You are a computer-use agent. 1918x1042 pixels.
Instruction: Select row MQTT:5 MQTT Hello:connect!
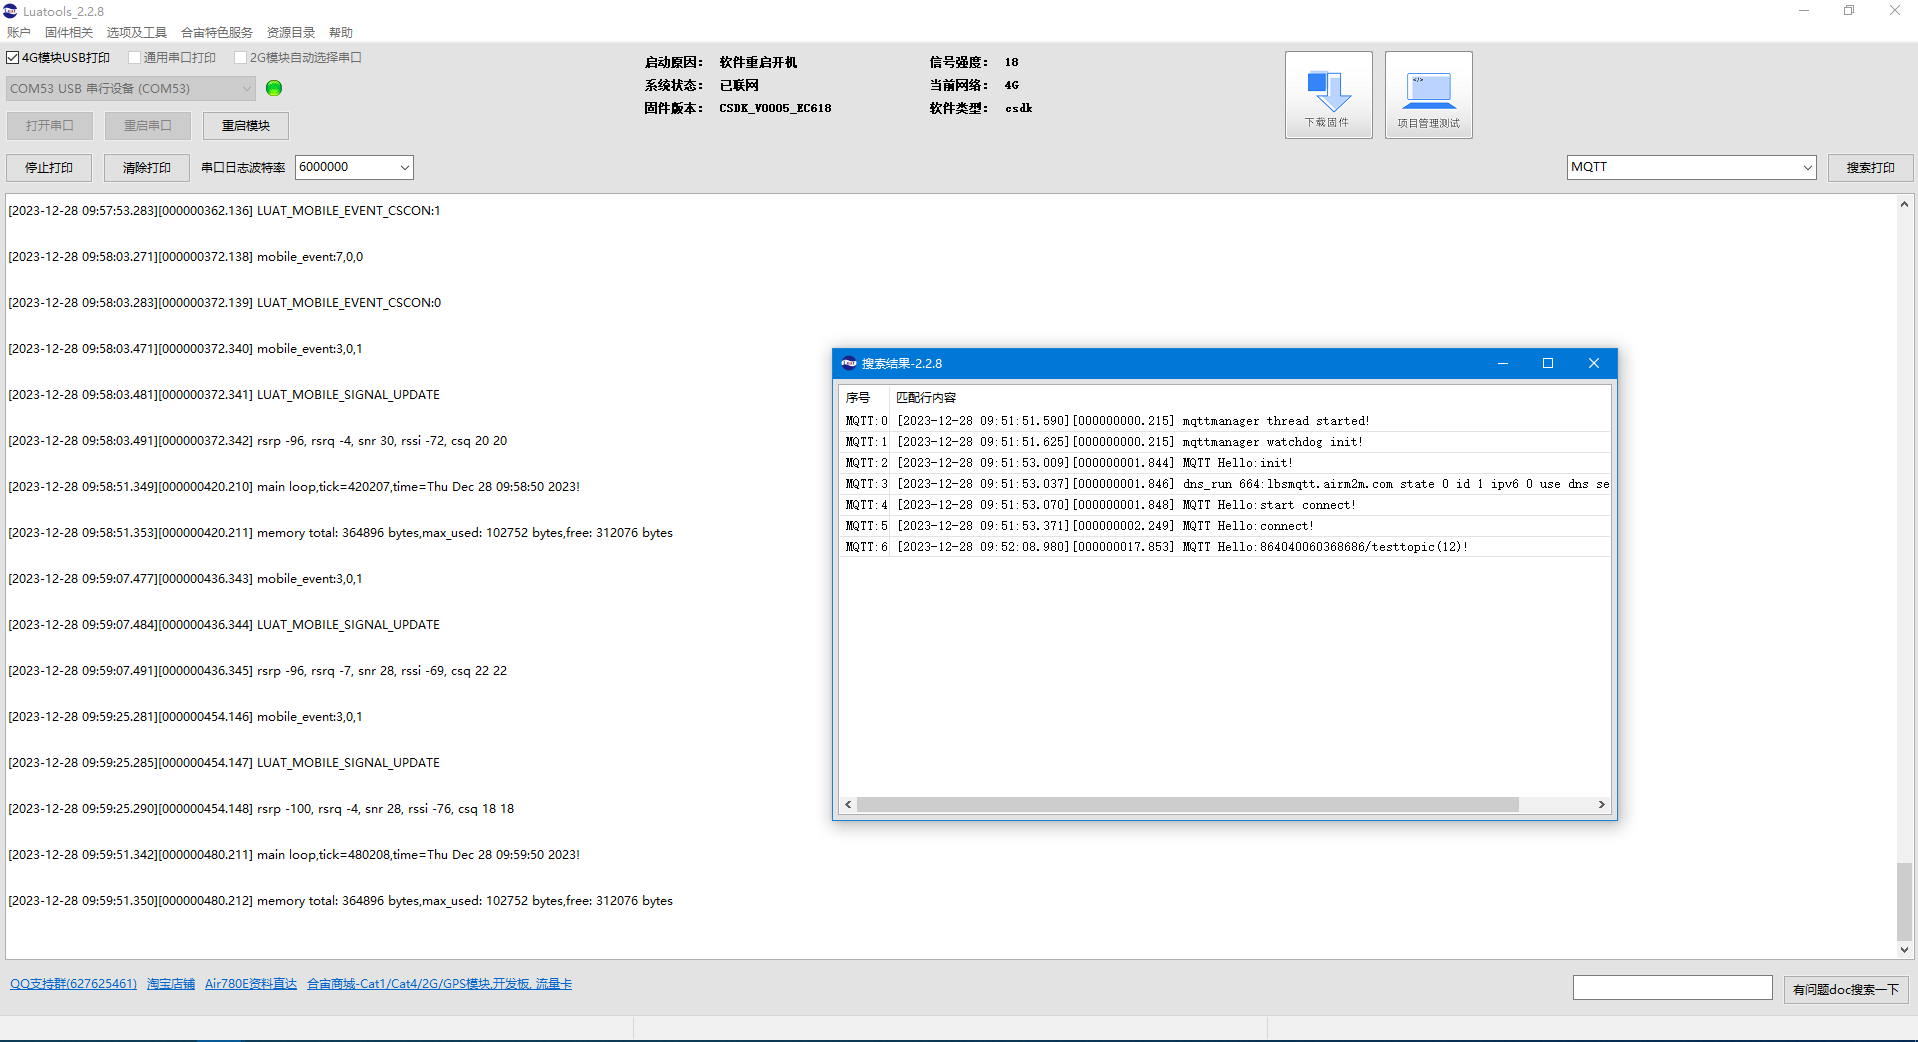pyautogui.click(x=1225, y=526)
